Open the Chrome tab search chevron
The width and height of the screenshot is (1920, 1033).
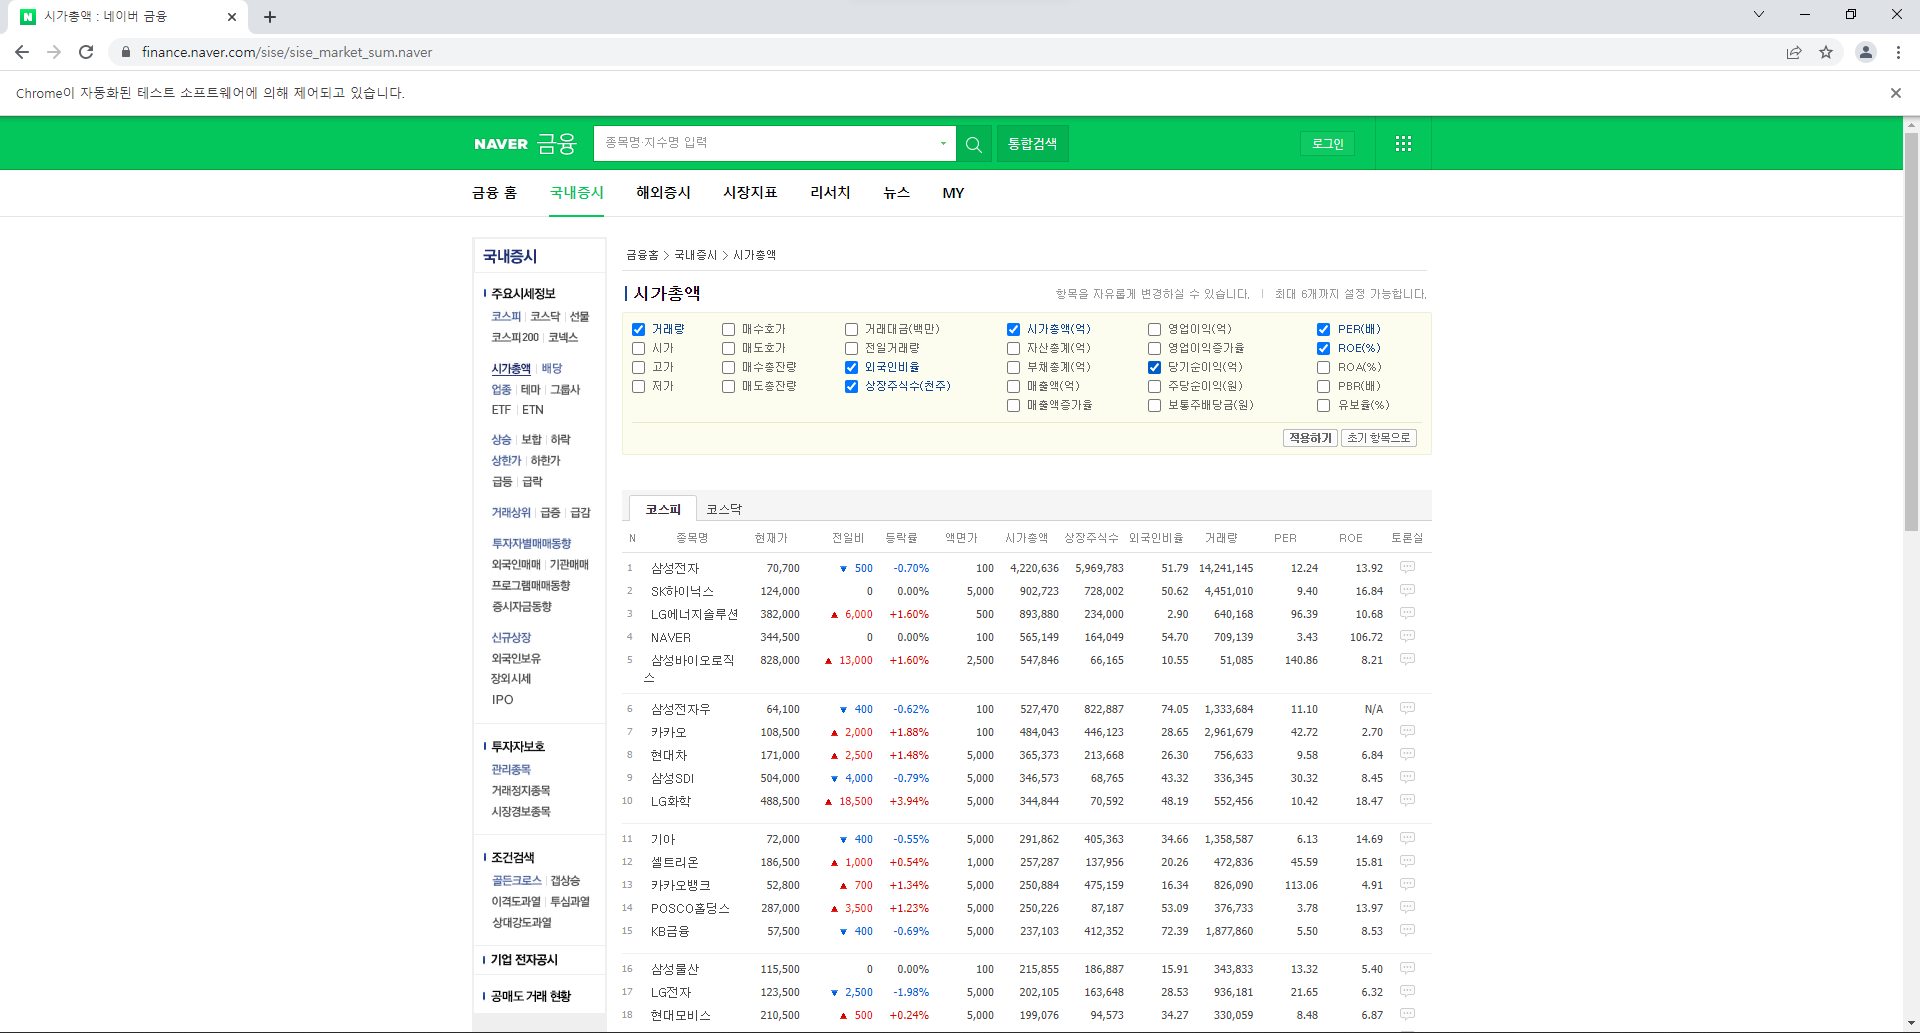1758,14
